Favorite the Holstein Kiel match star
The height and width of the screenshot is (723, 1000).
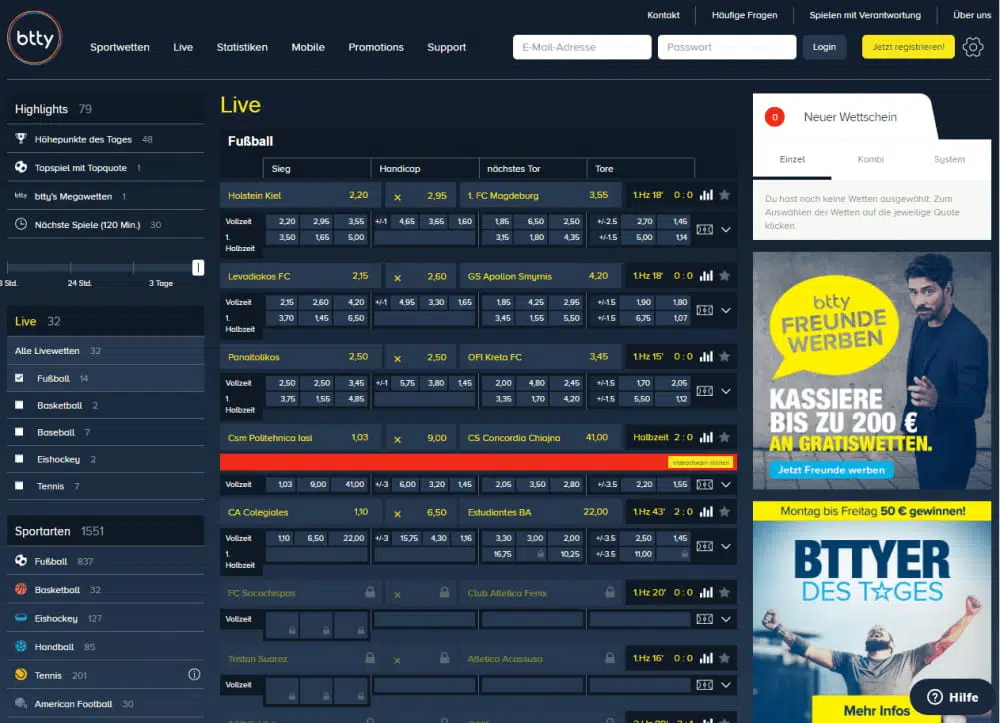(x=724, y=195)
